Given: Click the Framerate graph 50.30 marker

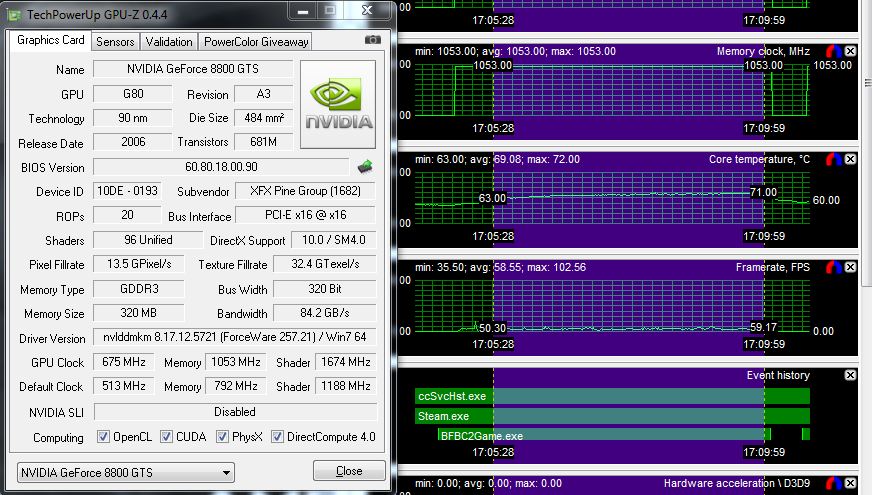Looking at the screenshot, I should pos(492,328).
